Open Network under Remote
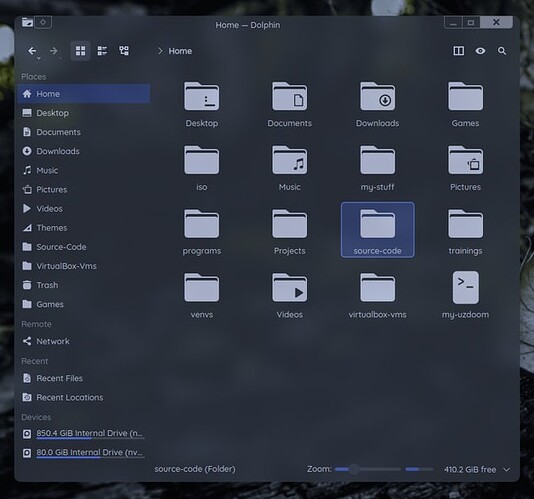The height and width of the screenshot is (499, 534). (x=84, y=341)
